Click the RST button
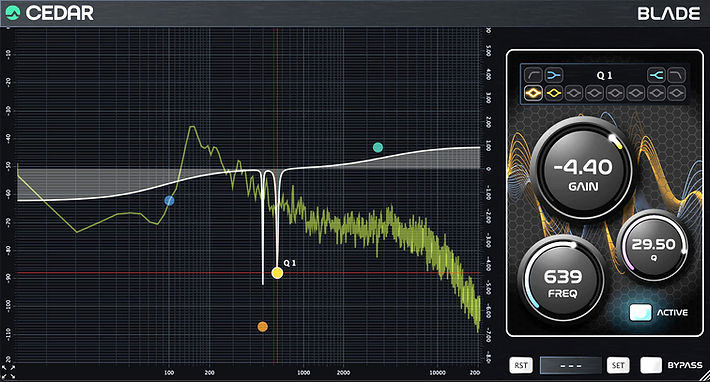710x382 pixels. (521, 365)
